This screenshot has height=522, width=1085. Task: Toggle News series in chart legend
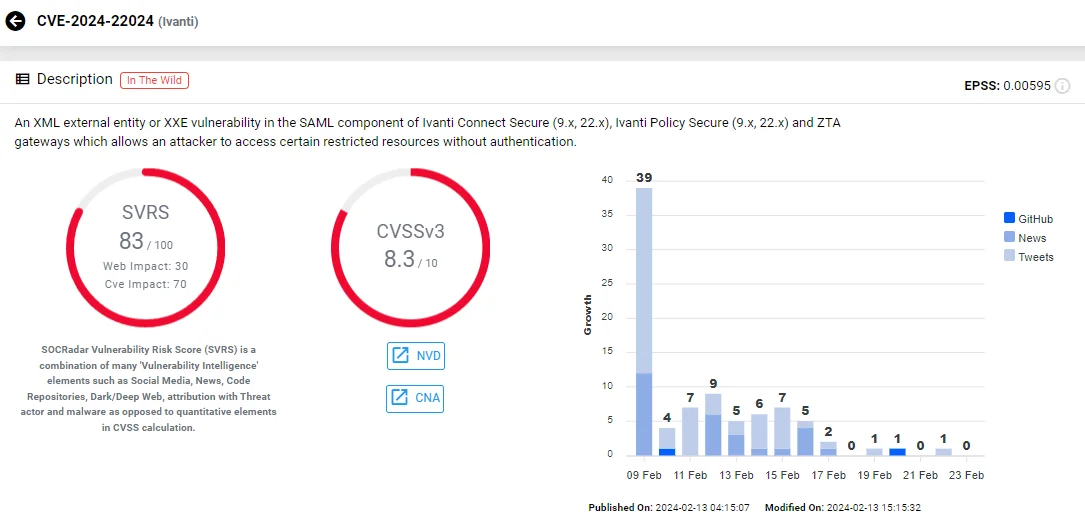(1025, 237)
